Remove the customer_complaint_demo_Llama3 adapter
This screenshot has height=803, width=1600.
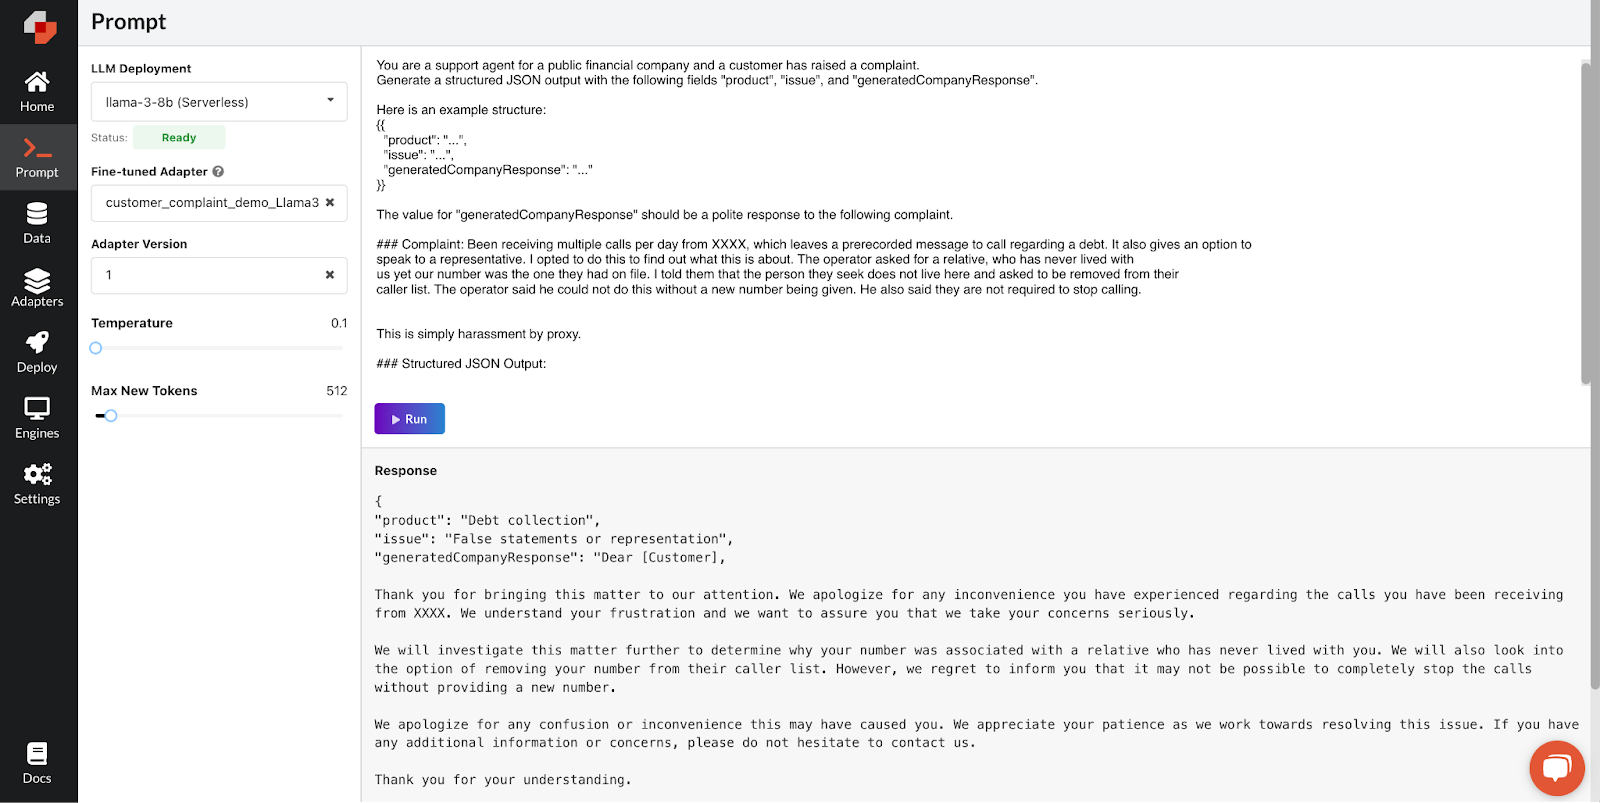pyautogui.click(x=330, y=203)
